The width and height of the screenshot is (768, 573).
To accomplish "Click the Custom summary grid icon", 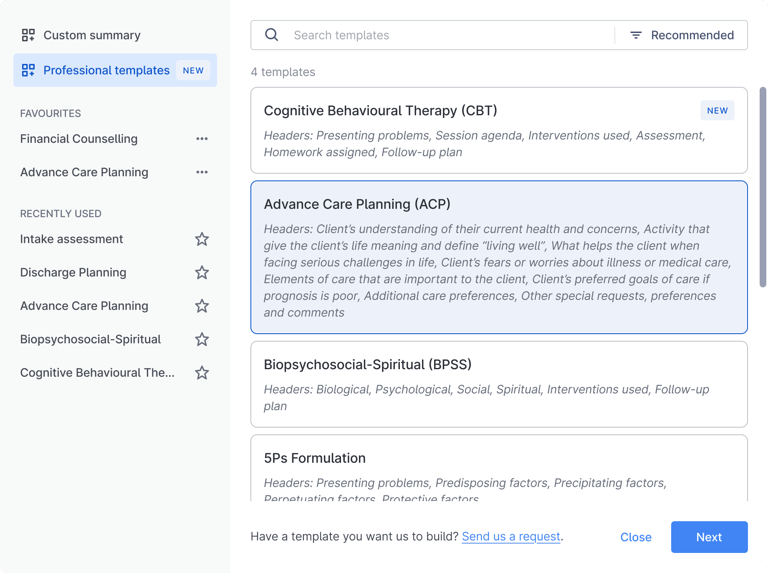I will [28, 35].
